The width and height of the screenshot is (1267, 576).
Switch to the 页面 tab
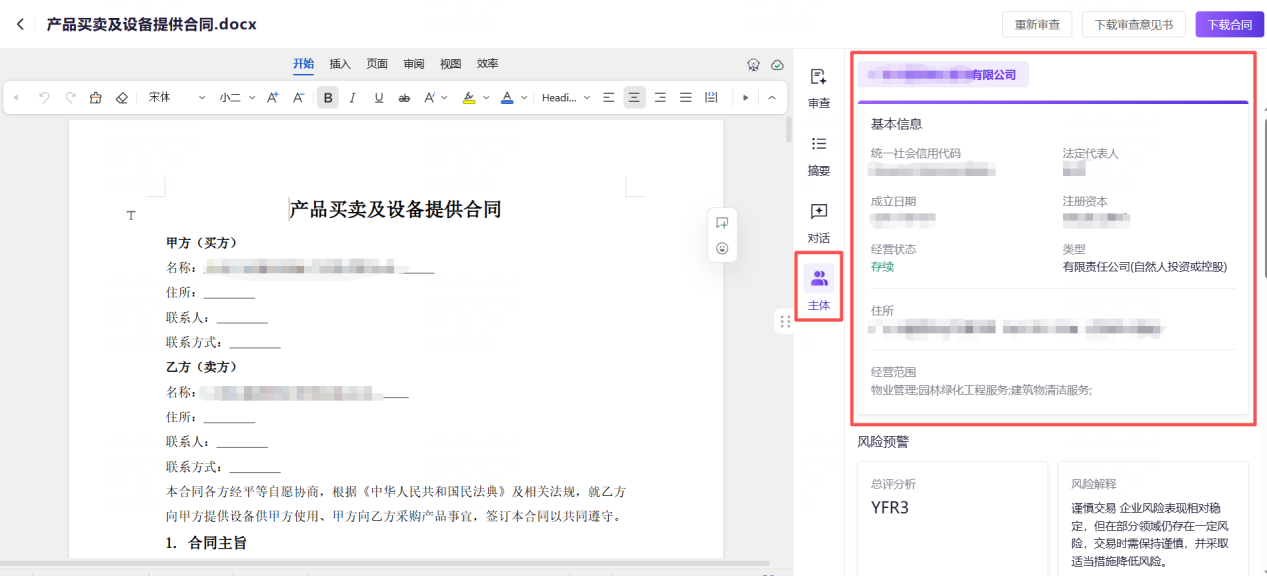click(x=377, y=64)
